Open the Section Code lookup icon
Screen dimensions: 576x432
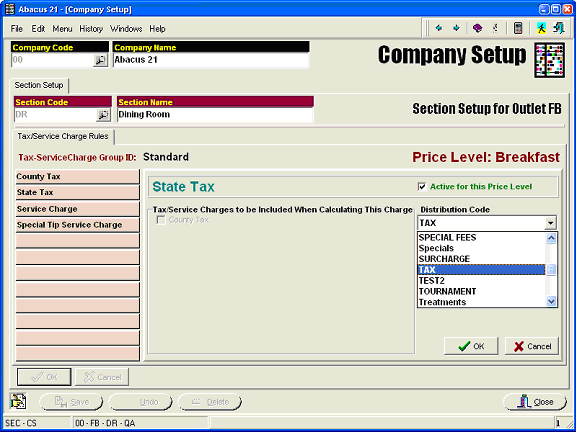(x=103, y=115)
